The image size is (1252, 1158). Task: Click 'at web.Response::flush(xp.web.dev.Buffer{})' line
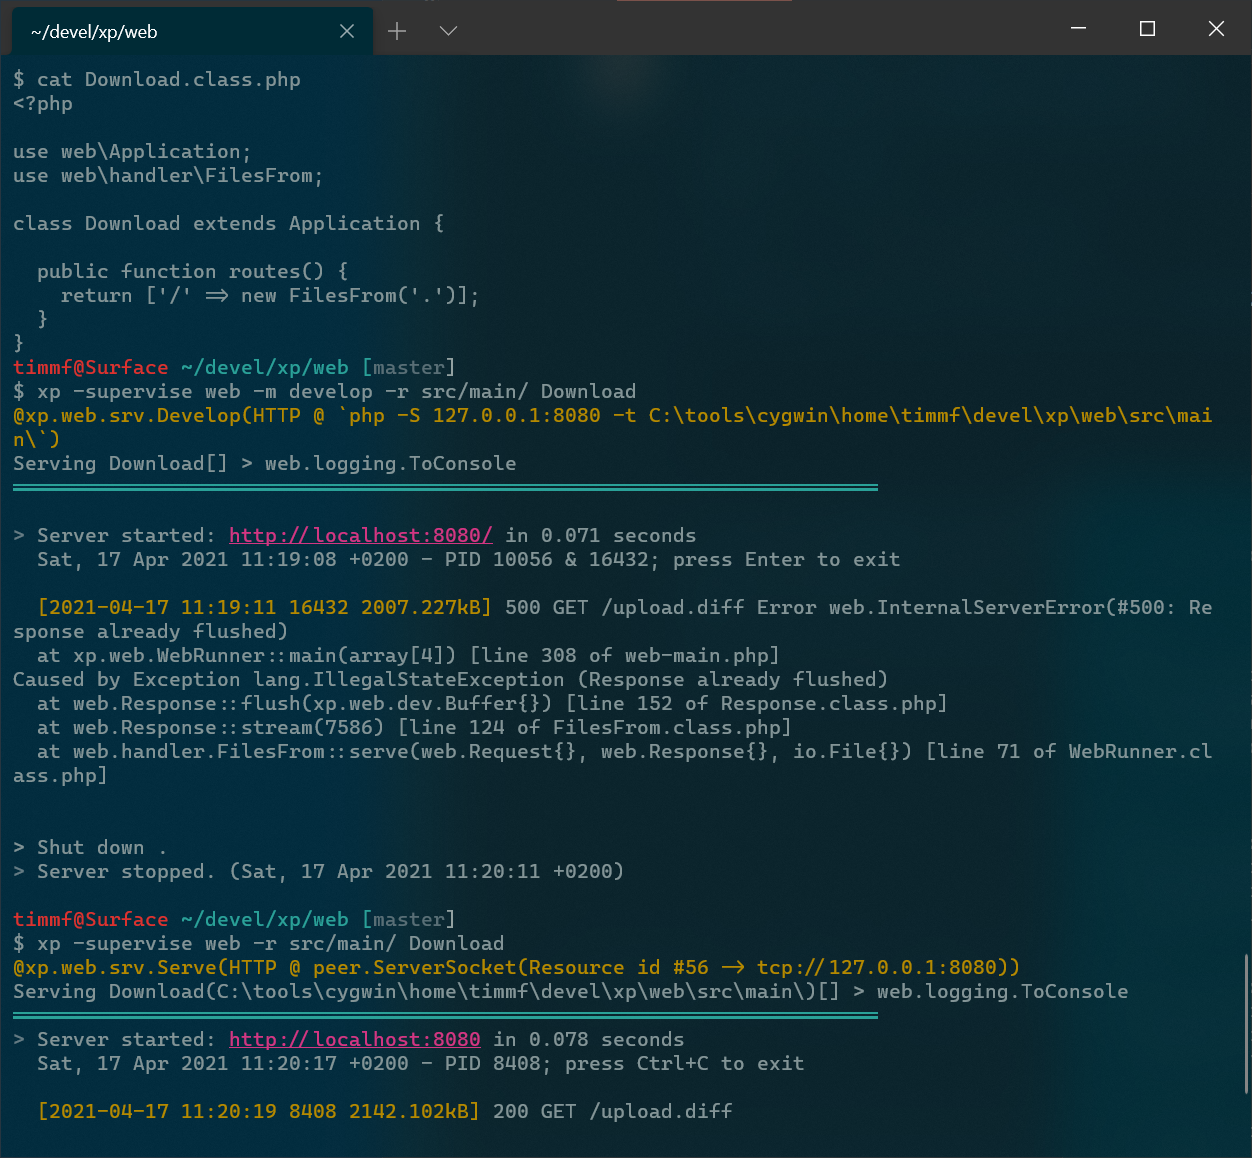(x=492, y=703)
